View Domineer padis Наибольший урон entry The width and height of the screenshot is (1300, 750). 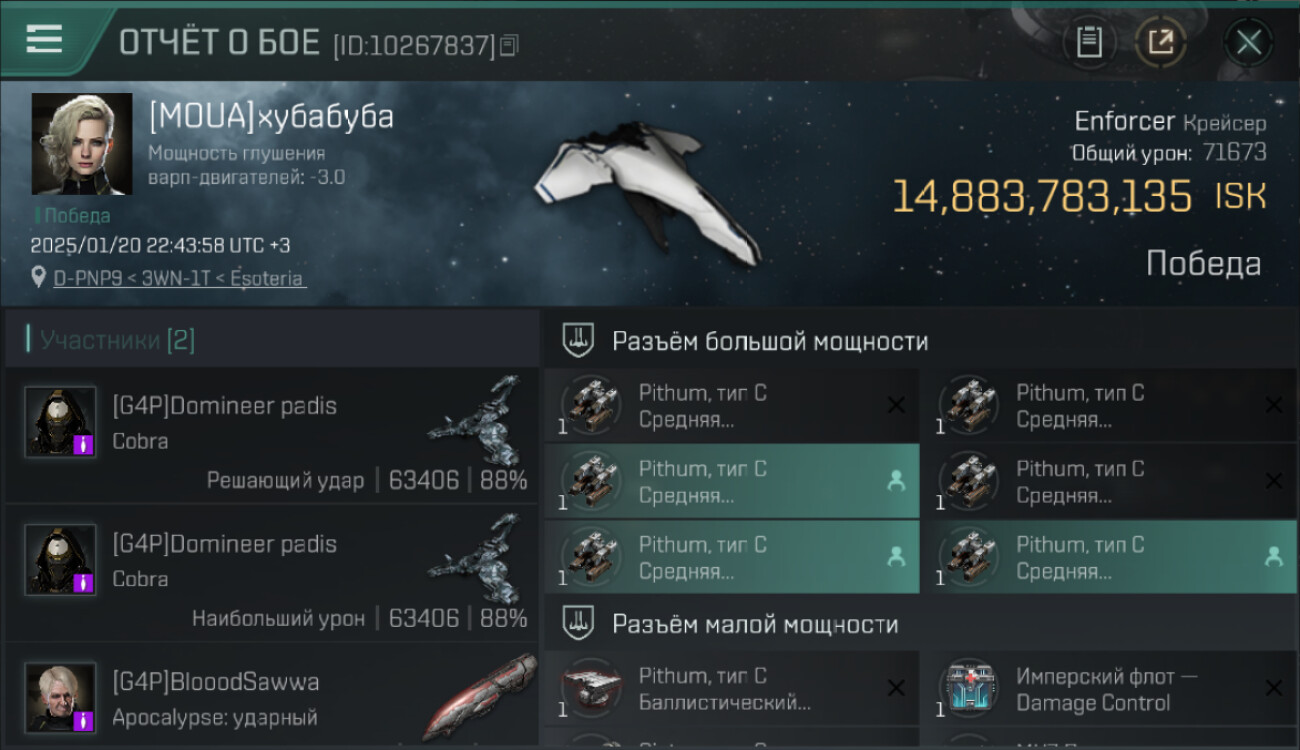coord(271,573)
